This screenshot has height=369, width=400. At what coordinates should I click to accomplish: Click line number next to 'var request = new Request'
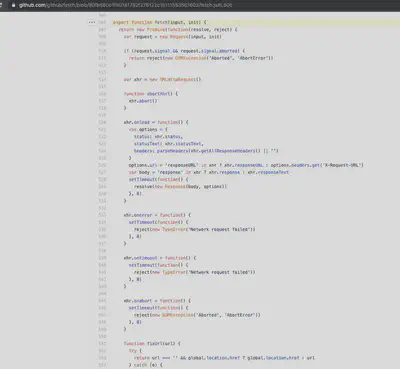coord(102,37)
